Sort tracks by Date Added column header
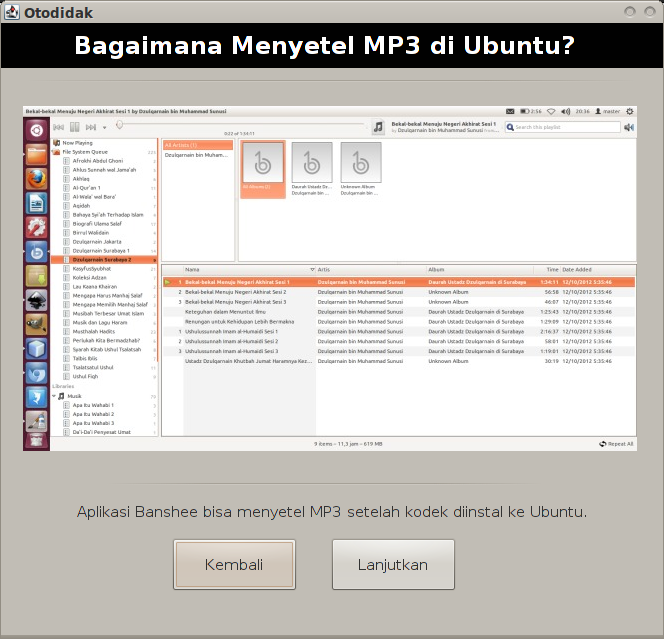 [598, 269]
